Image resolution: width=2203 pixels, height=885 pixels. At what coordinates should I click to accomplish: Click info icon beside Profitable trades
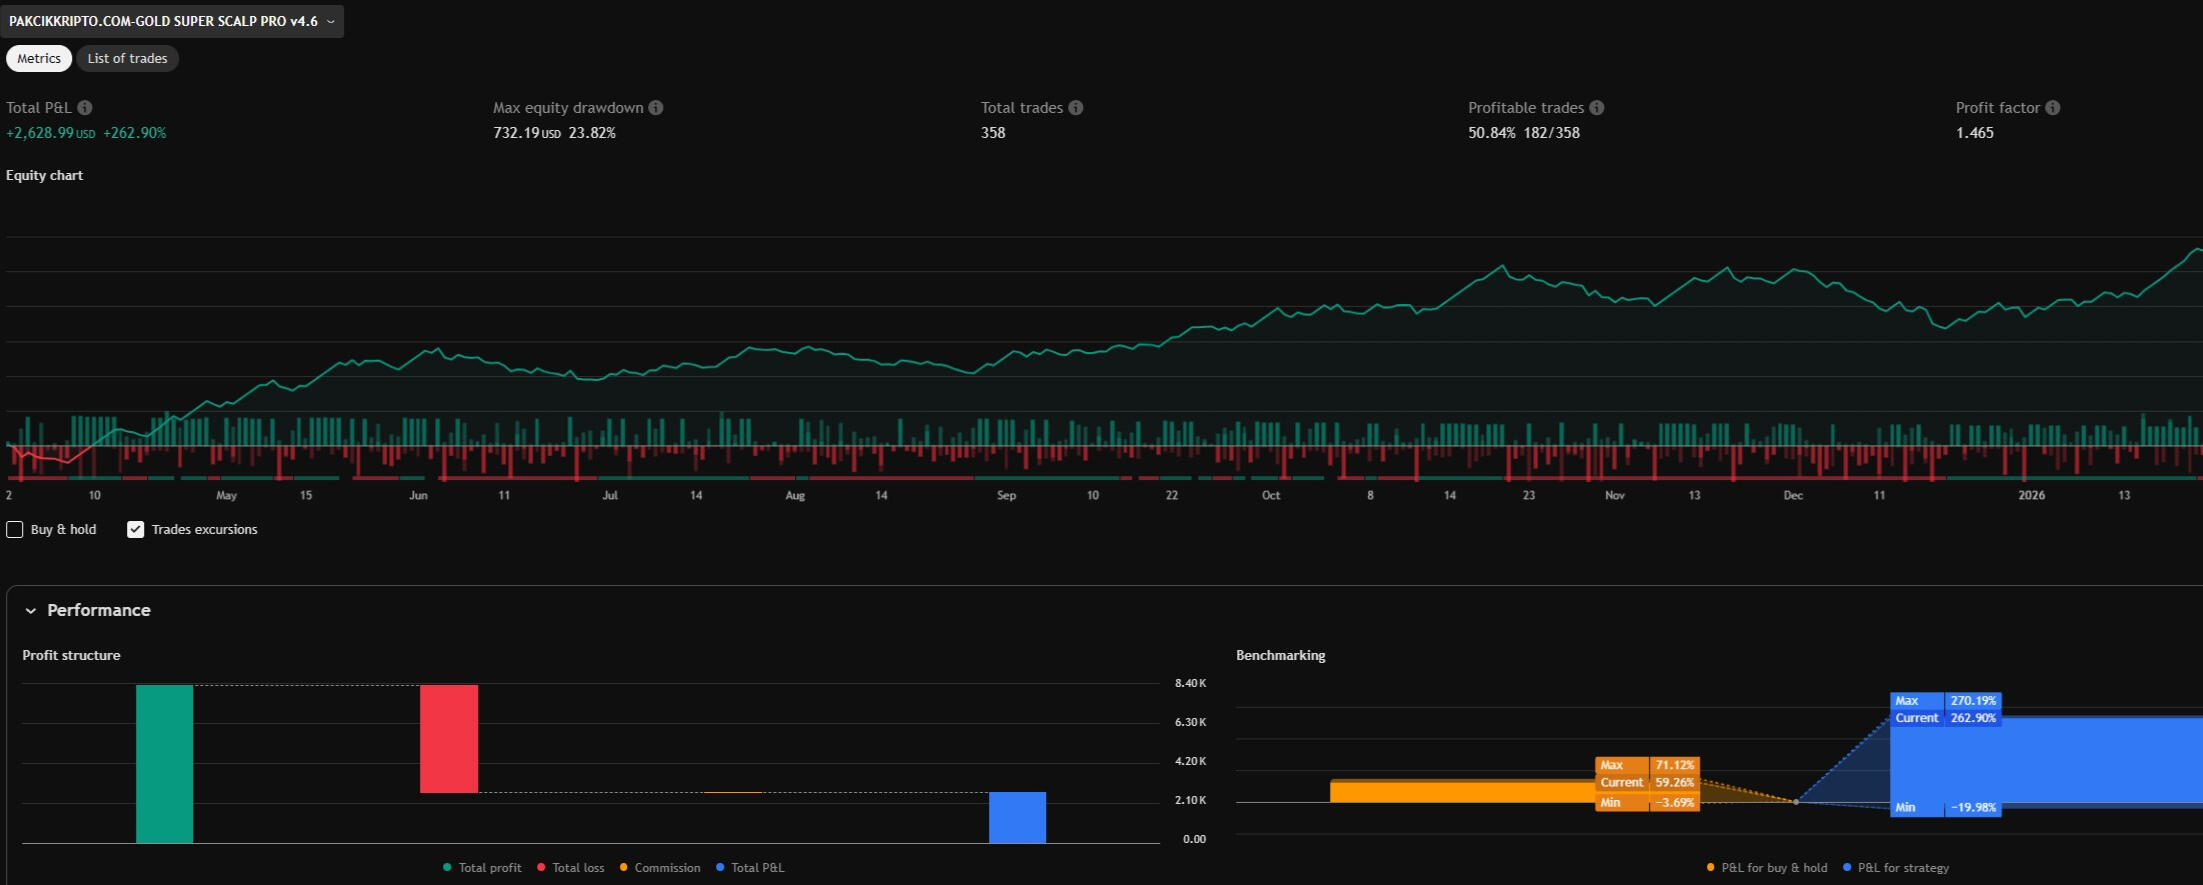pyautogui.click(x=1597, y=108)
